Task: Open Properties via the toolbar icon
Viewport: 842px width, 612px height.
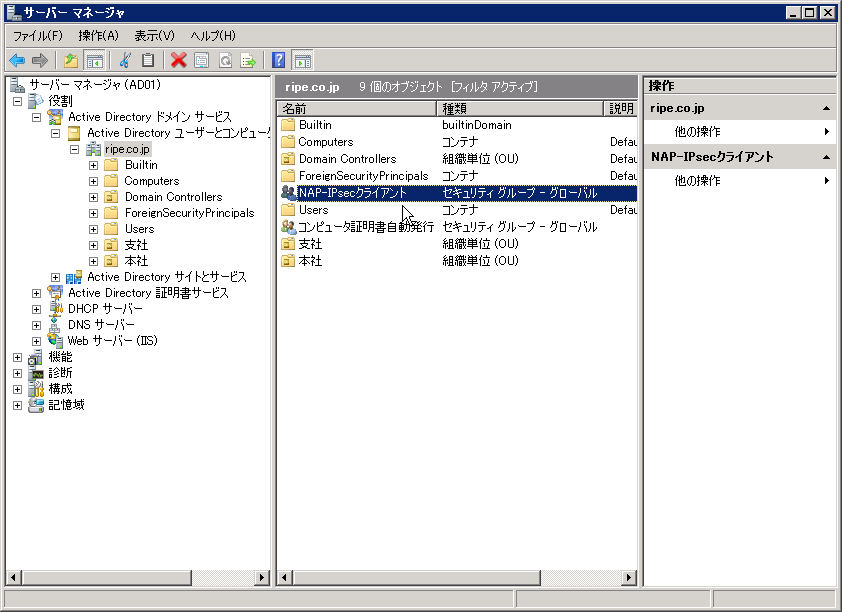Action: (201, 61)
